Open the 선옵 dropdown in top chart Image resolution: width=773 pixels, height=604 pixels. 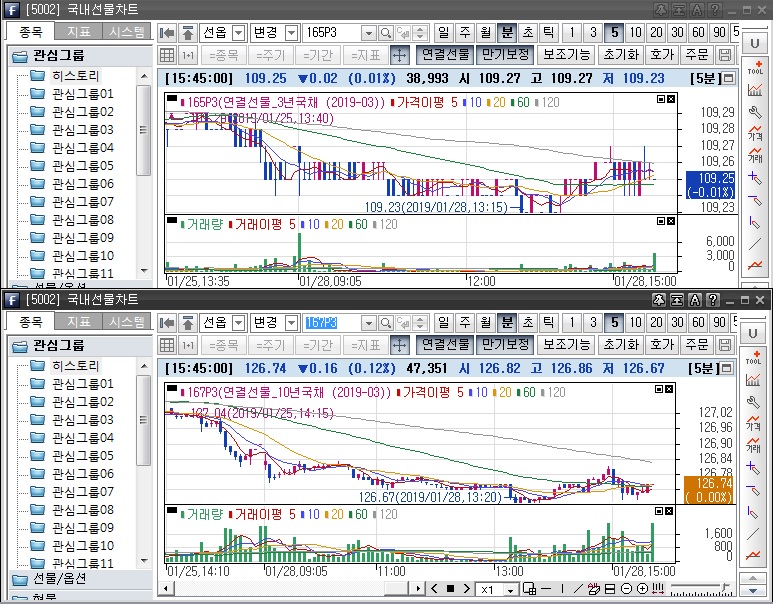pyautogui.click(x=238, y=32)
